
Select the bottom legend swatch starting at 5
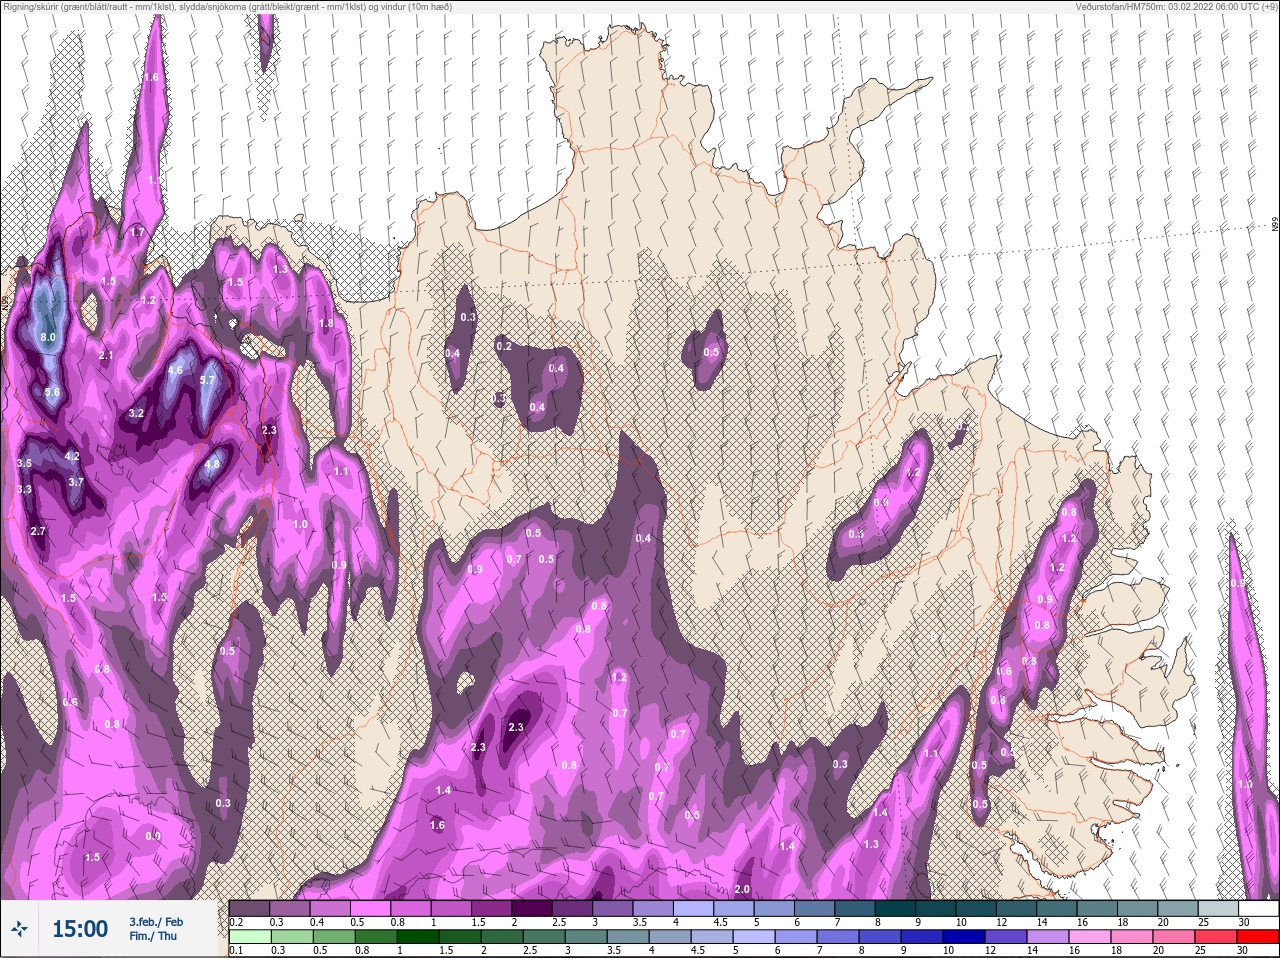[755, 937]
